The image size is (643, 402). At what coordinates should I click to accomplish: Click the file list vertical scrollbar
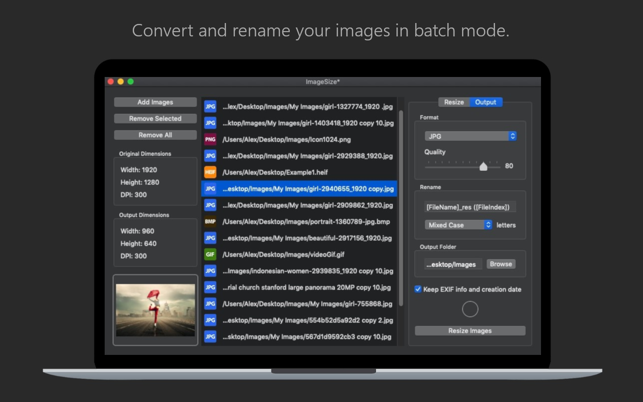click(401, 208)
